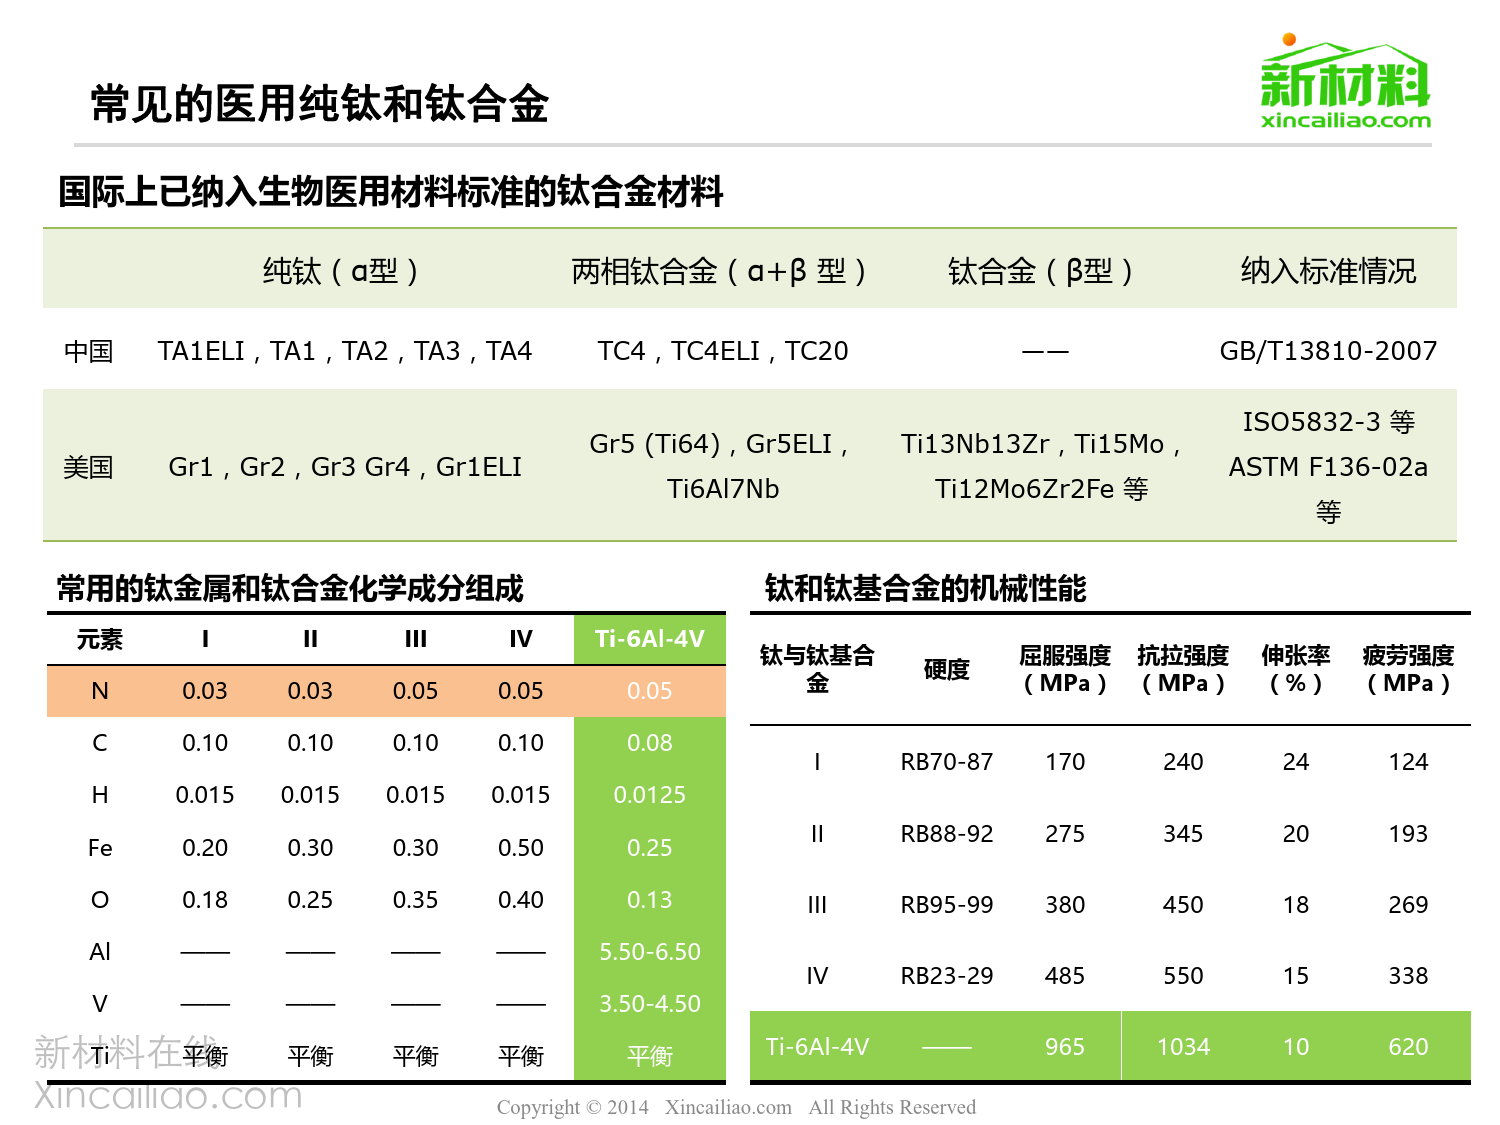Click the N element row label
The image size is (1500, 1125).
point(100,691)
